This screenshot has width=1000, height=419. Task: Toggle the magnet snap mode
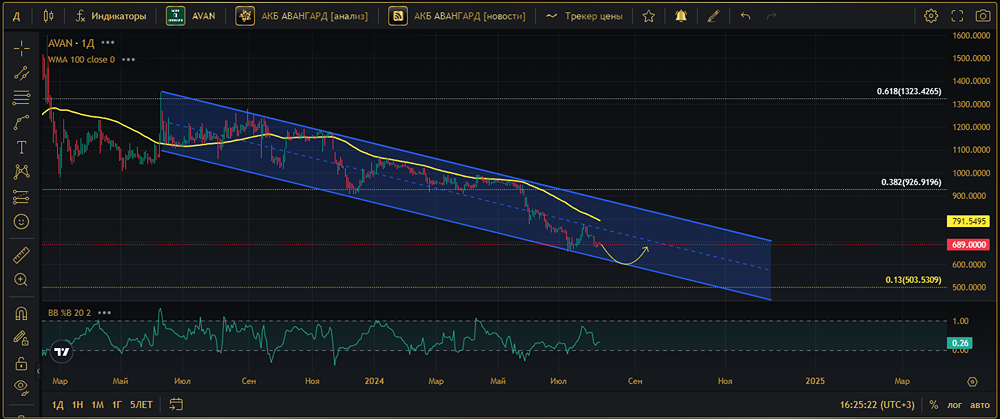pos(22,313)
